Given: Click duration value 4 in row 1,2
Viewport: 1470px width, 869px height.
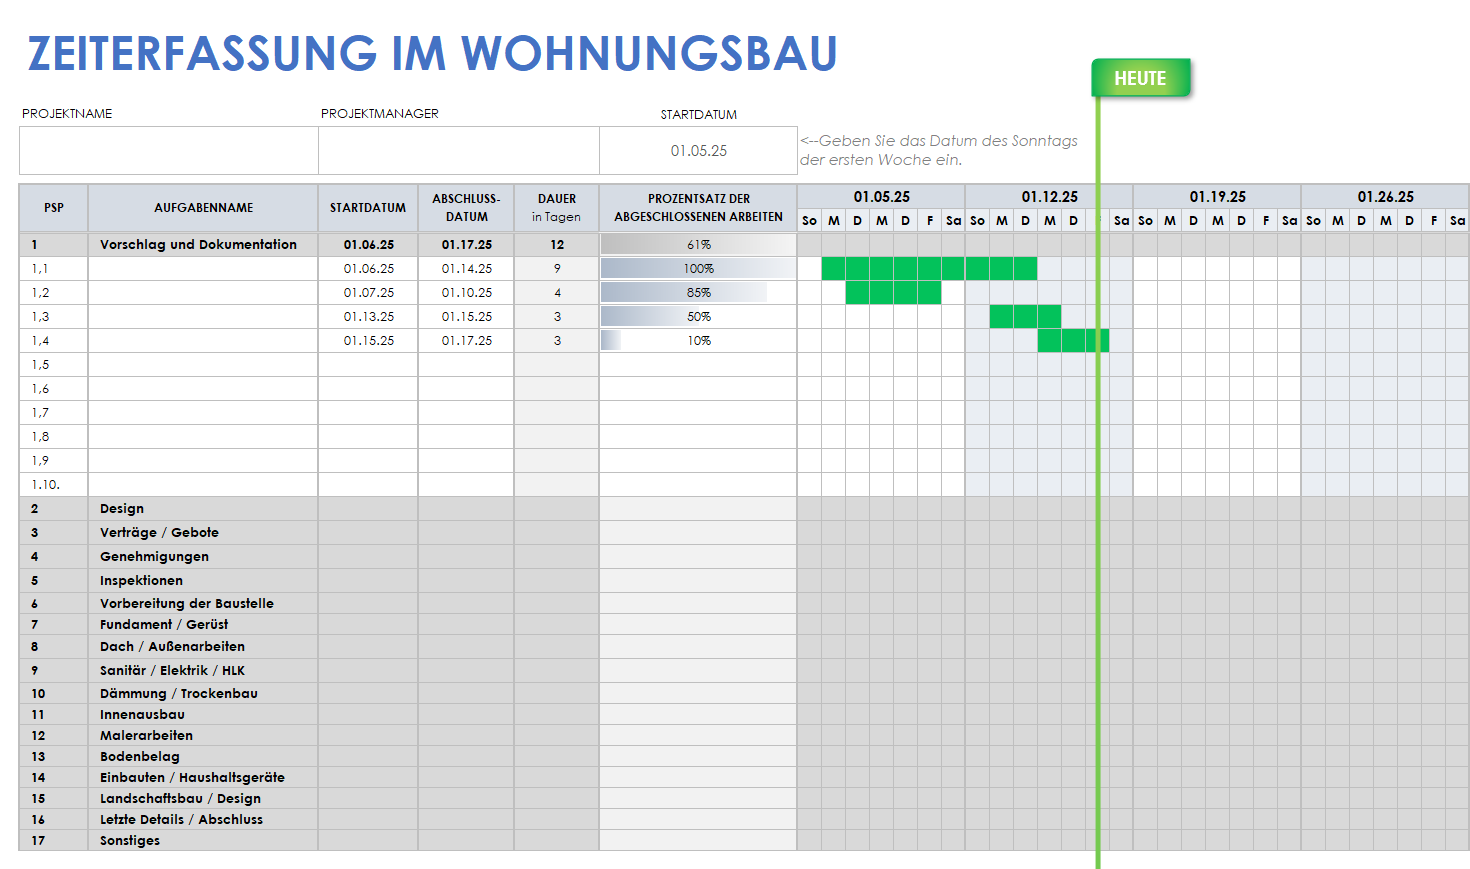Looking at the screenshot, I should [x=557, y=293].
